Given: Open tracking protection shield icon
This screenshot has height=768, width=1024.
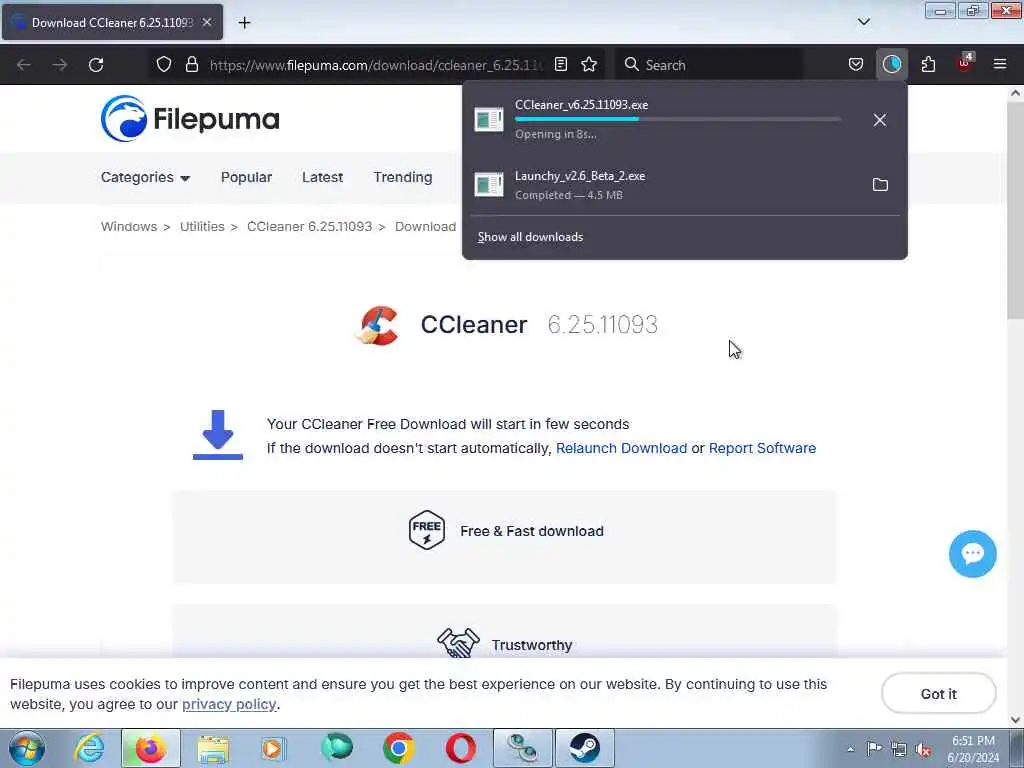Looking at the screenshot, I should point(164,65).
